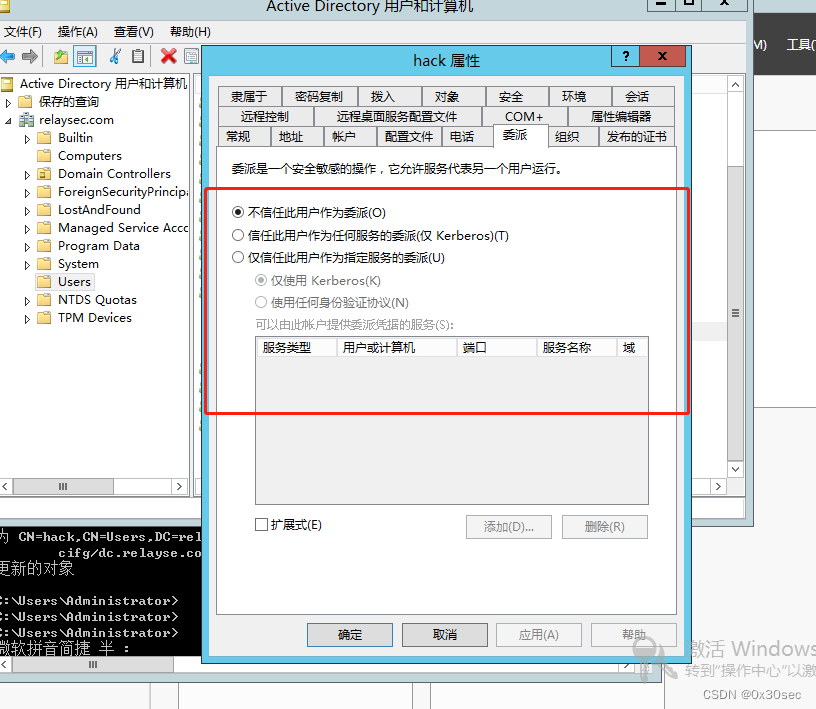The width and height of the screenshot is (816, 709).
Task: Open the 文件(F) menu
Action: pos(22,32)
